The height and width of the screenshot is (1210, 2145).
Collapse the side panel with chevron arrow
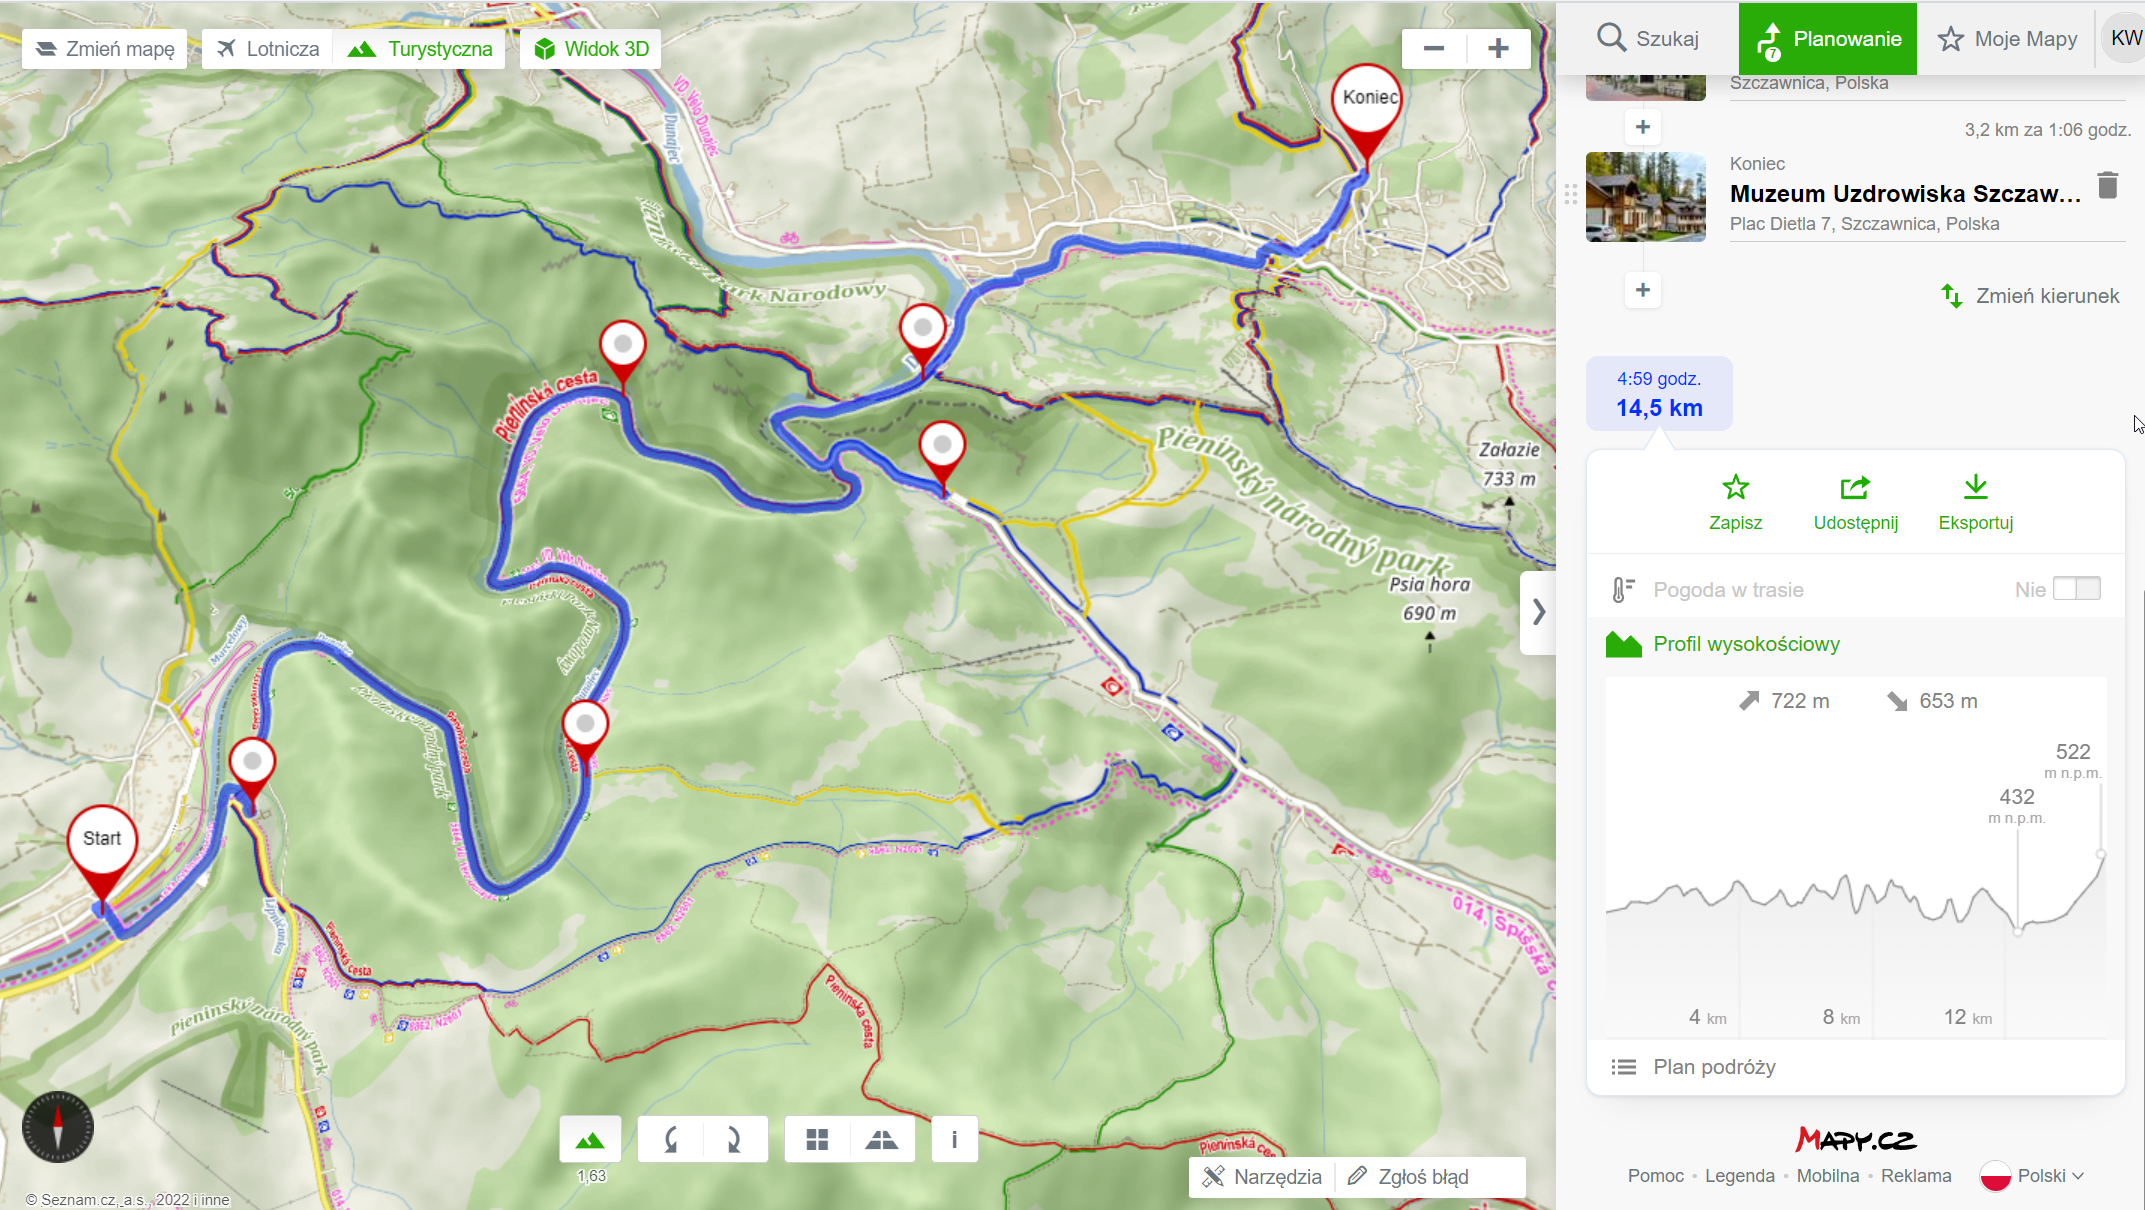[x=1538, y=612]
